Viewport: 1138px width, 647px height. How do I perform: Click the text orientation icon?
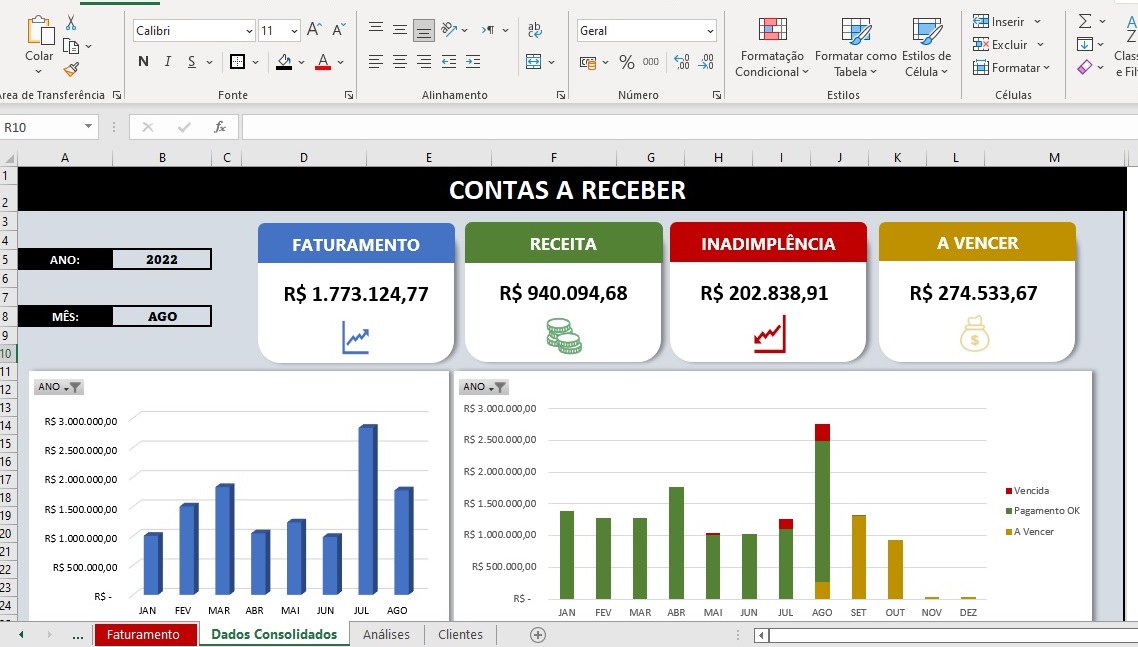click(449, 30)
